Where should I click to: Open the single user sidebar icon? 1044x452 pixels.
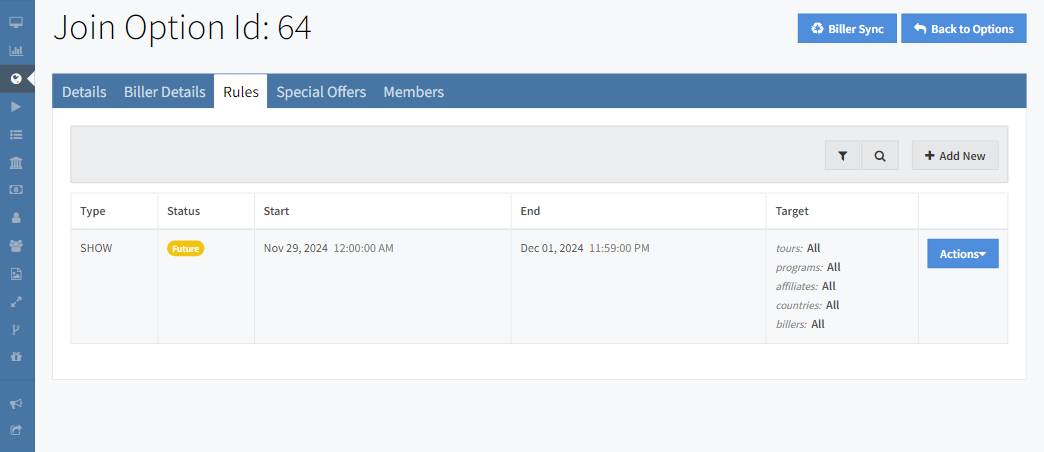coord(16,217)
